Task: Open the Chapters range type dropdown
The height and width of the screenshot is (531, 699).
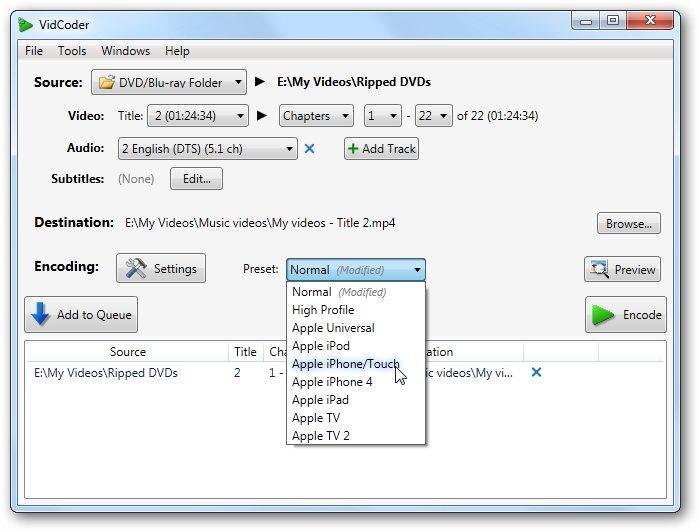Action: pos(316,116)
